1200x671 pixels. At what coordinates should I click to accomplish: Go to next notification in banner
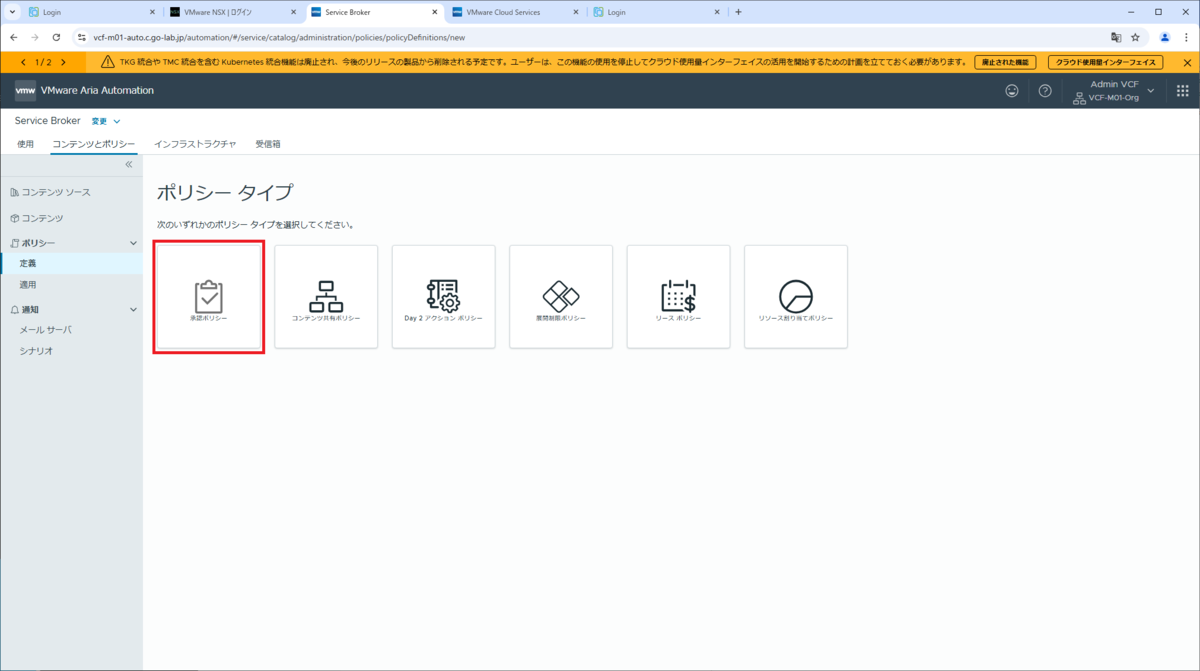coord(64,62)
